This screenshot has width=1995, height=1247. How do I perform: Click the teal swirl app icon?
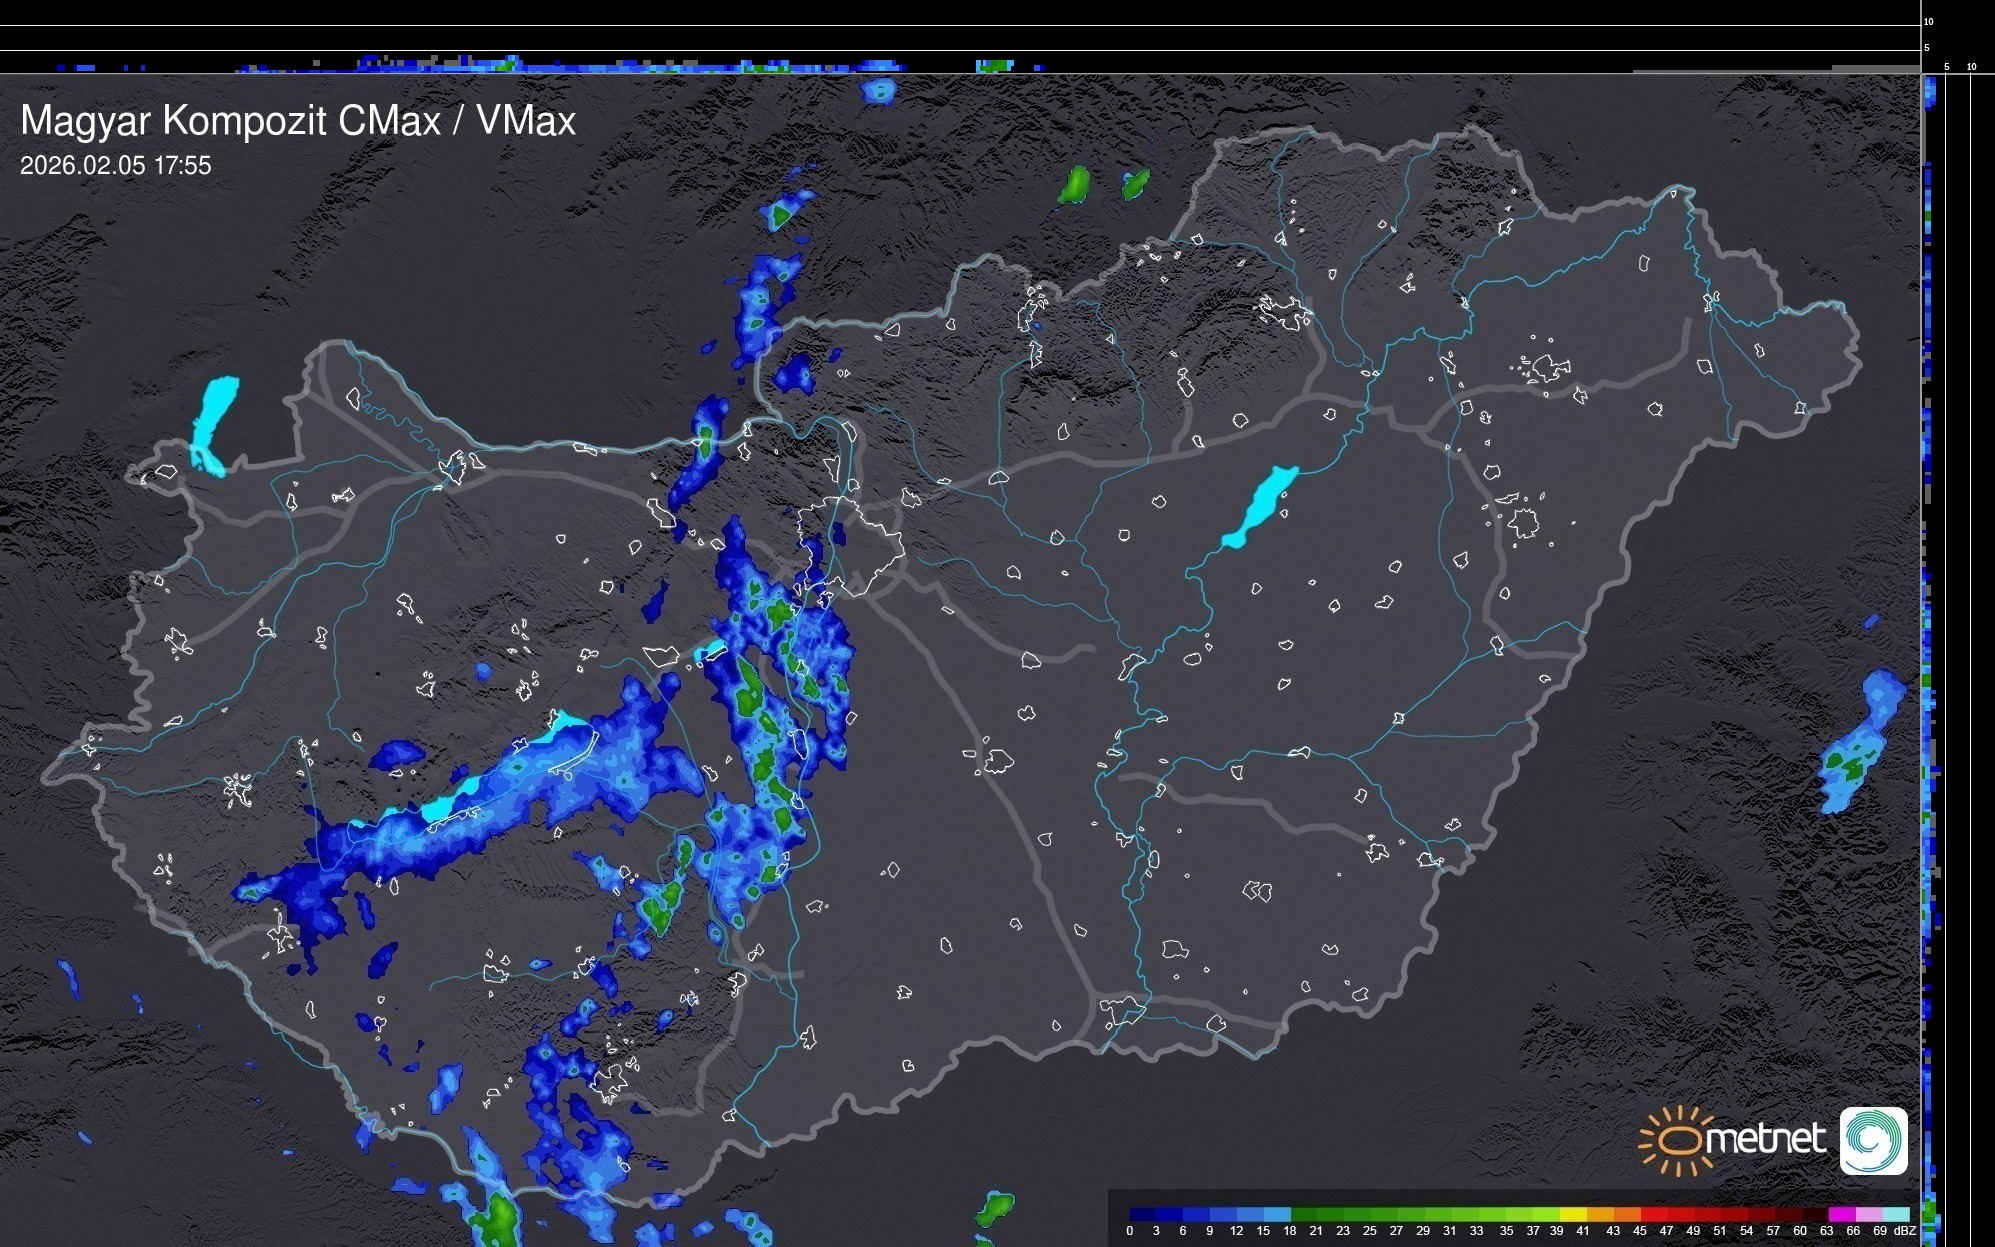click(1873, 1140)
